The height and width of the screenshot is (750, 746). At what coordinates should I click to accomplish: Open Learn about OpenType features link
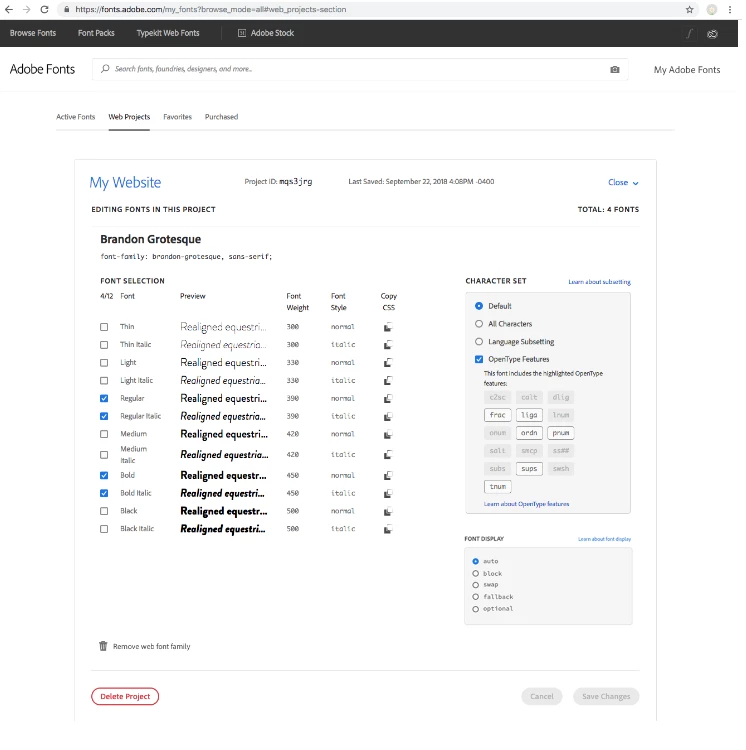526,504
